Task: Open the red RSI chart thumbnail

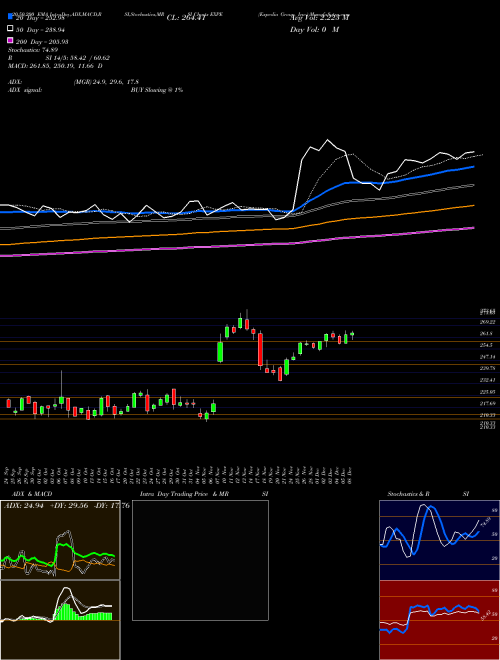Action: pyautogui.click(x=439, y=620)
